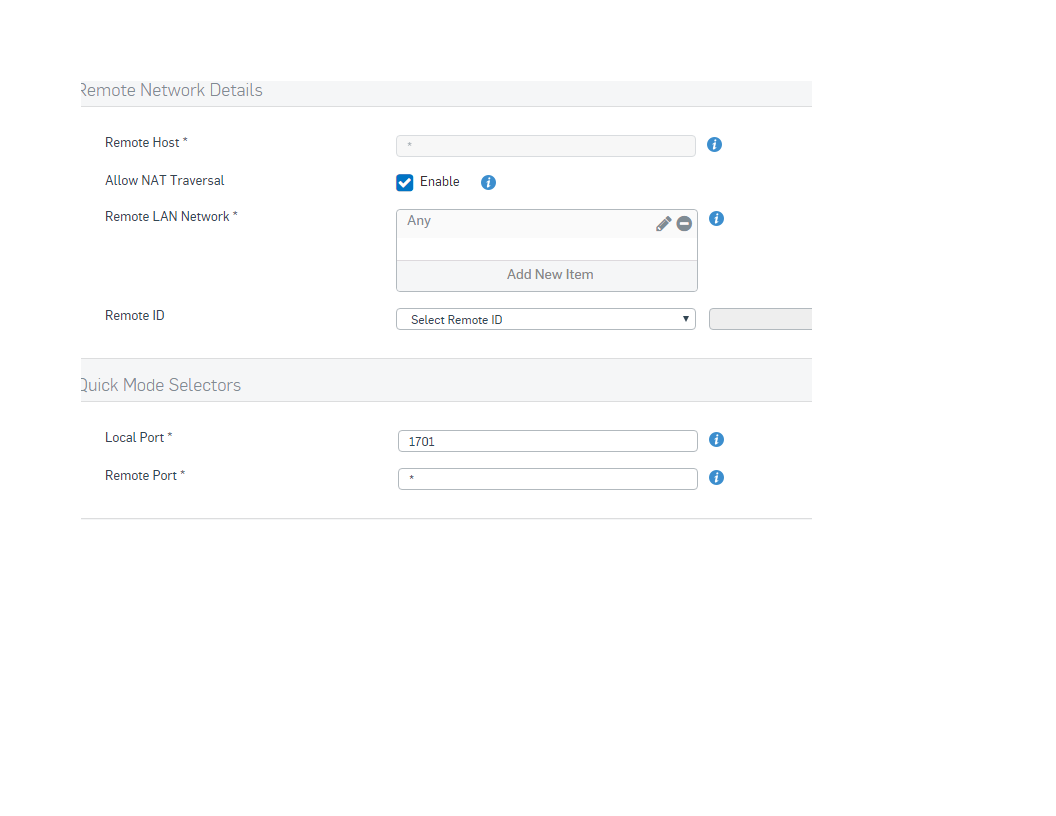Viewport: 1056px width, 816px height.
Task: Click the Remote Port info icon
Action: [717, 477]
